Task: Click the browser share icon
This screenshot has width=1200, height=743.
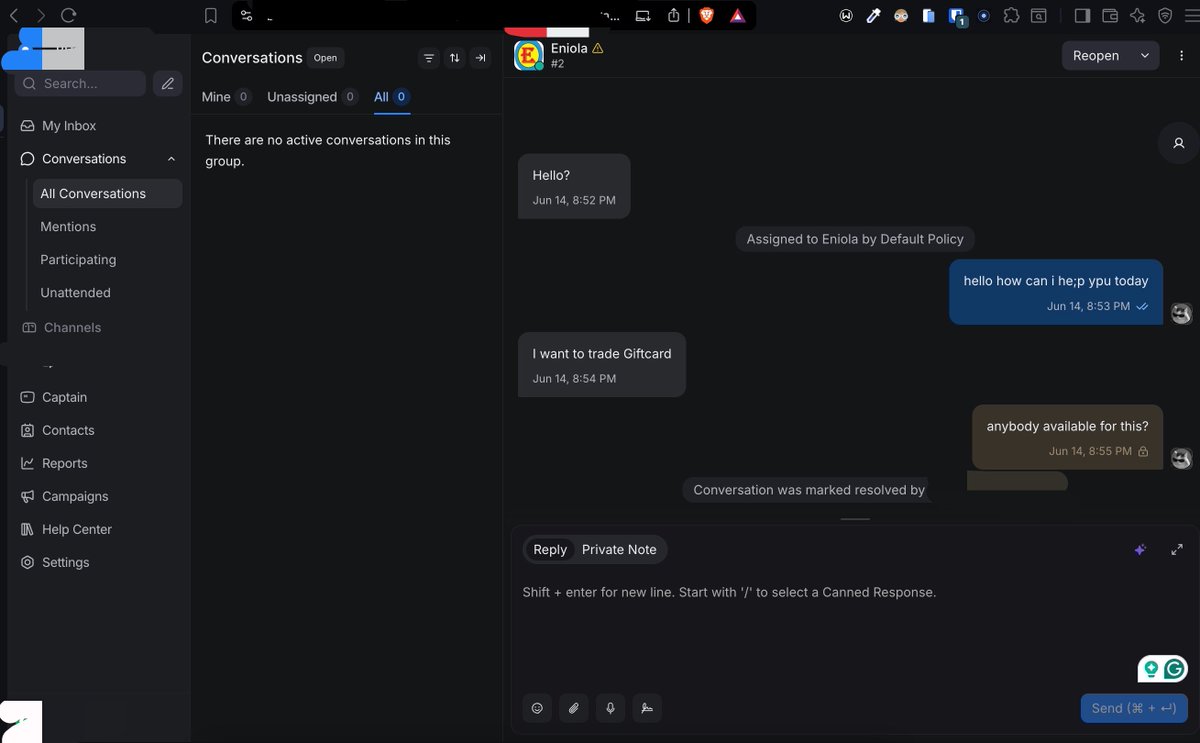Action: tap(674, 15)
